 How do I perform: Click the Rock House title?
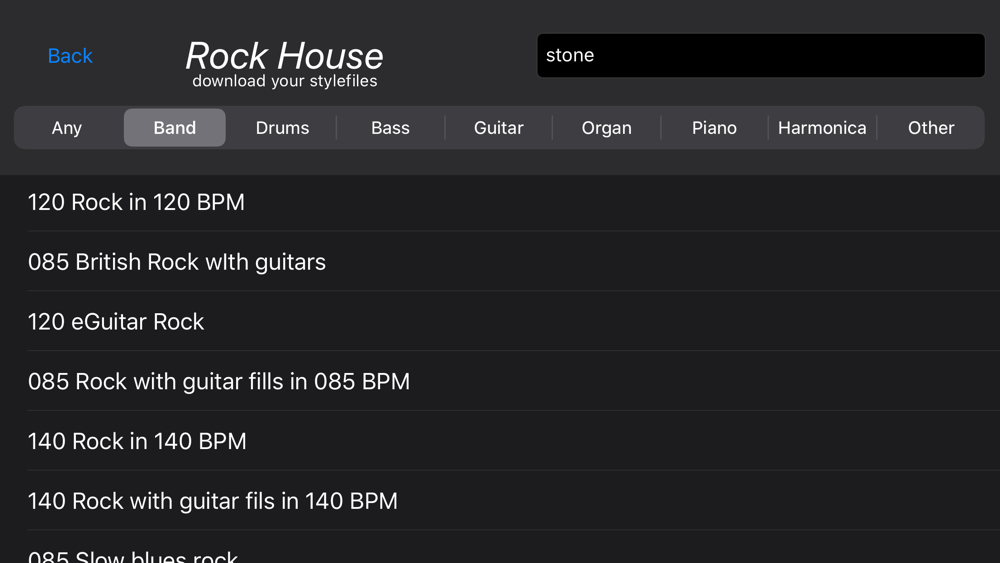(284, 55)
